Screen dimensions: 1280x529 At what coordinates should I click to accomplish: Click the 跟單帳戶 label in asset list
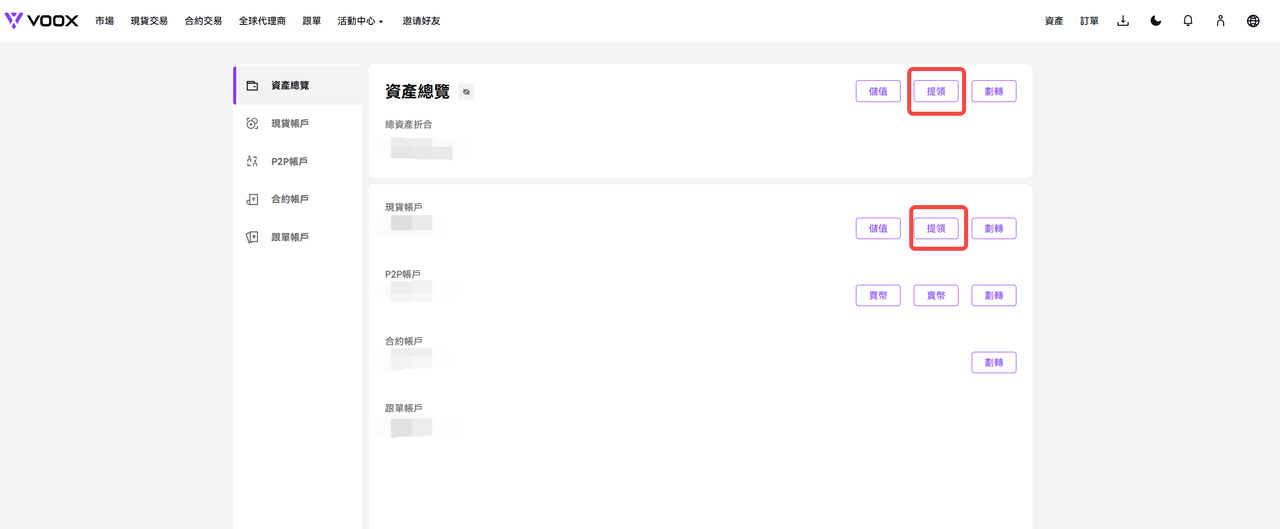404,408
